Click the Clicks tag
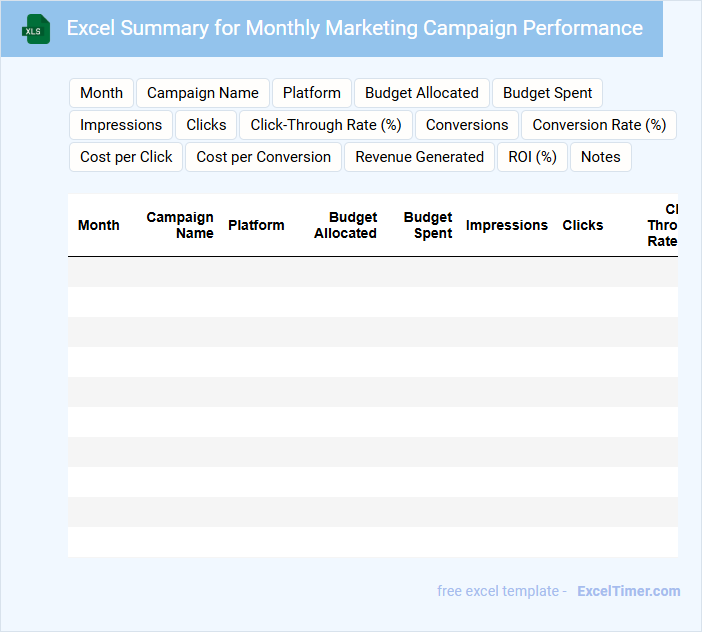 click(x=206, y=125)
